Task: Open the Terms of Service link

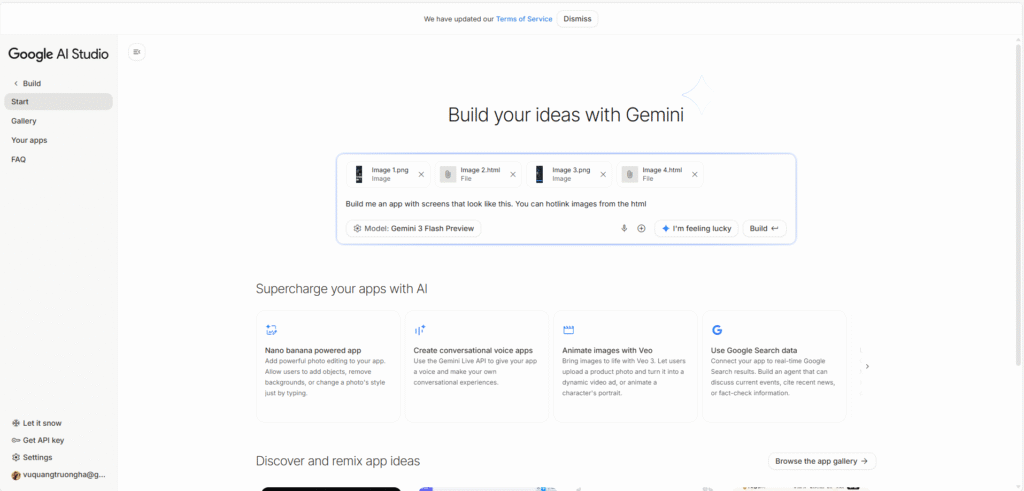Action: point(524,19)
